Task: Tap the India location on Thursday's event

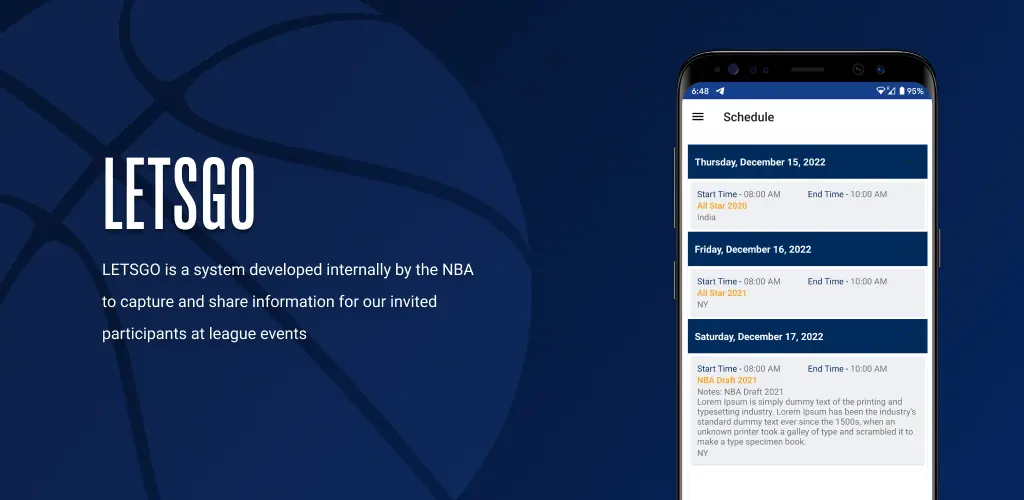Action: [706, 217]
